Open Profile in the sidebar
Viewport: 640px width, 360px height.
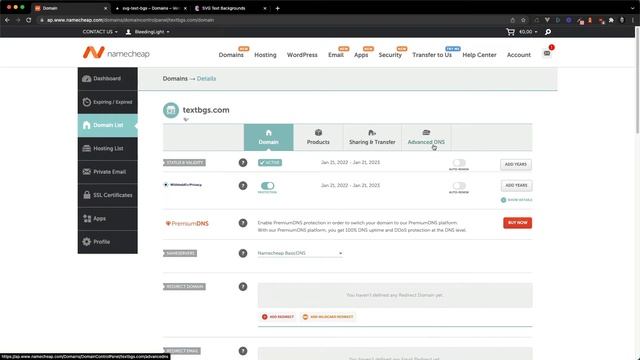tap(108, 242)
